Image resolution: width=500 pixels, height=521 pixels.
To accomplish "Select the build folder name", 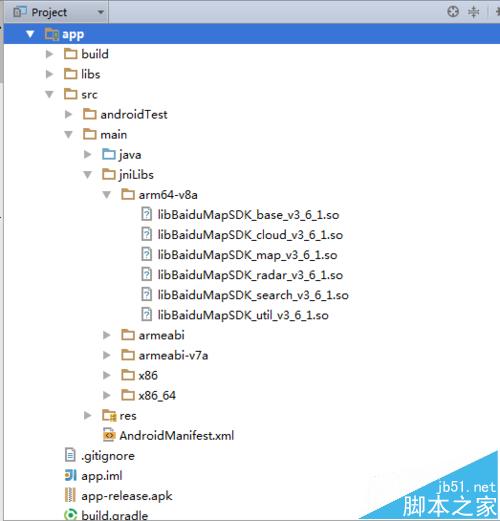I will 95,54.
